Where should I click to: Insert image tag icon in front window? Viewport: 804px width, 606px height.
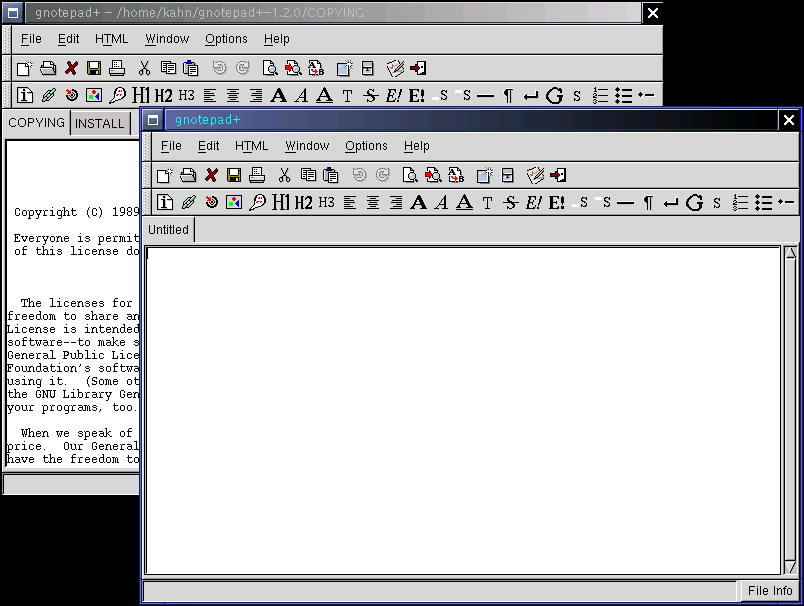pos(234,203)
